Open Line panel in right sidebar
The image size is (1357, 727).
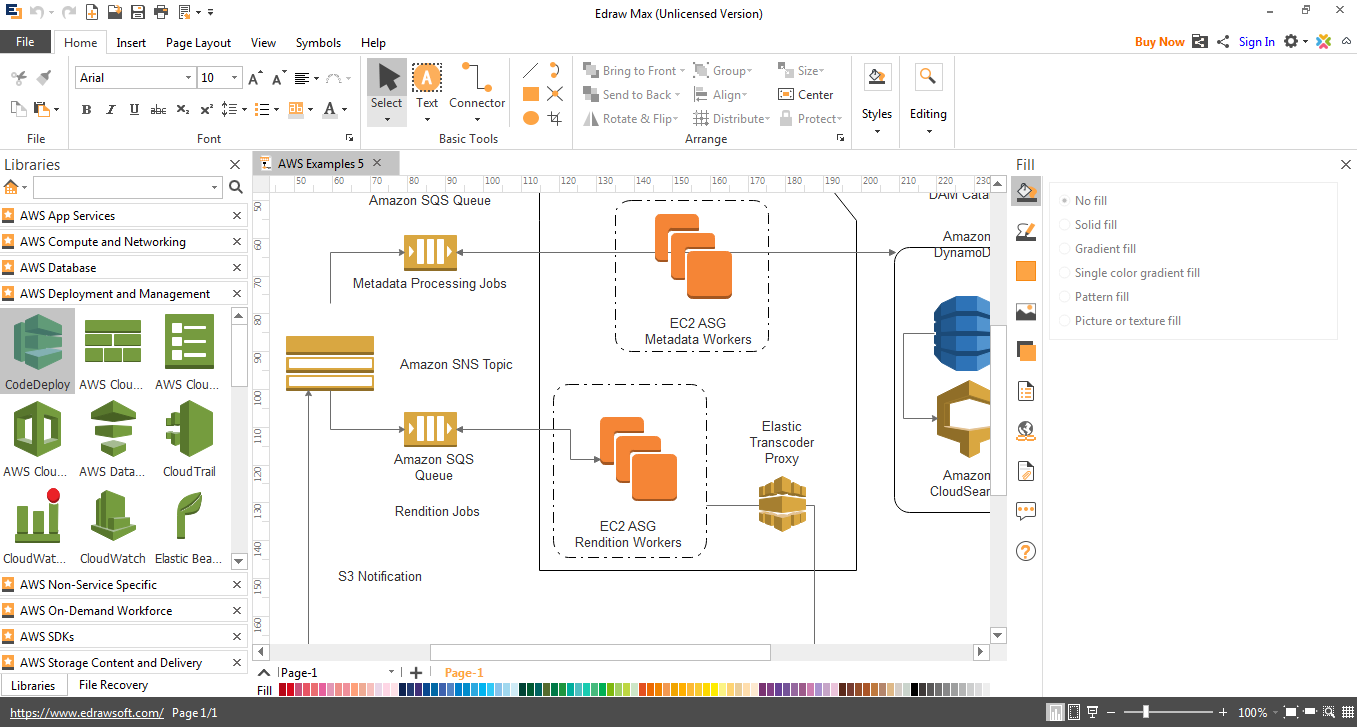click(x=1025, y=231)
